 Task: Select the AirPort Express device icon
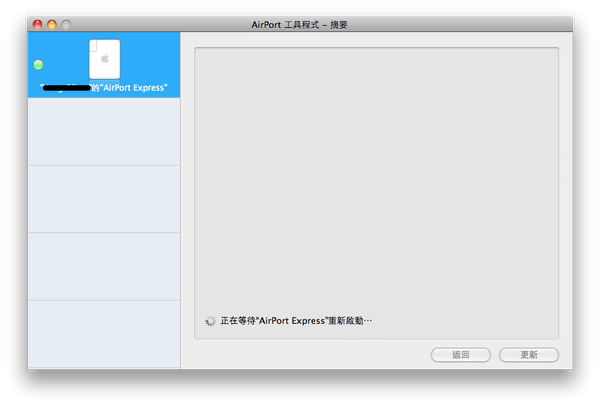(x=104, y=59)
